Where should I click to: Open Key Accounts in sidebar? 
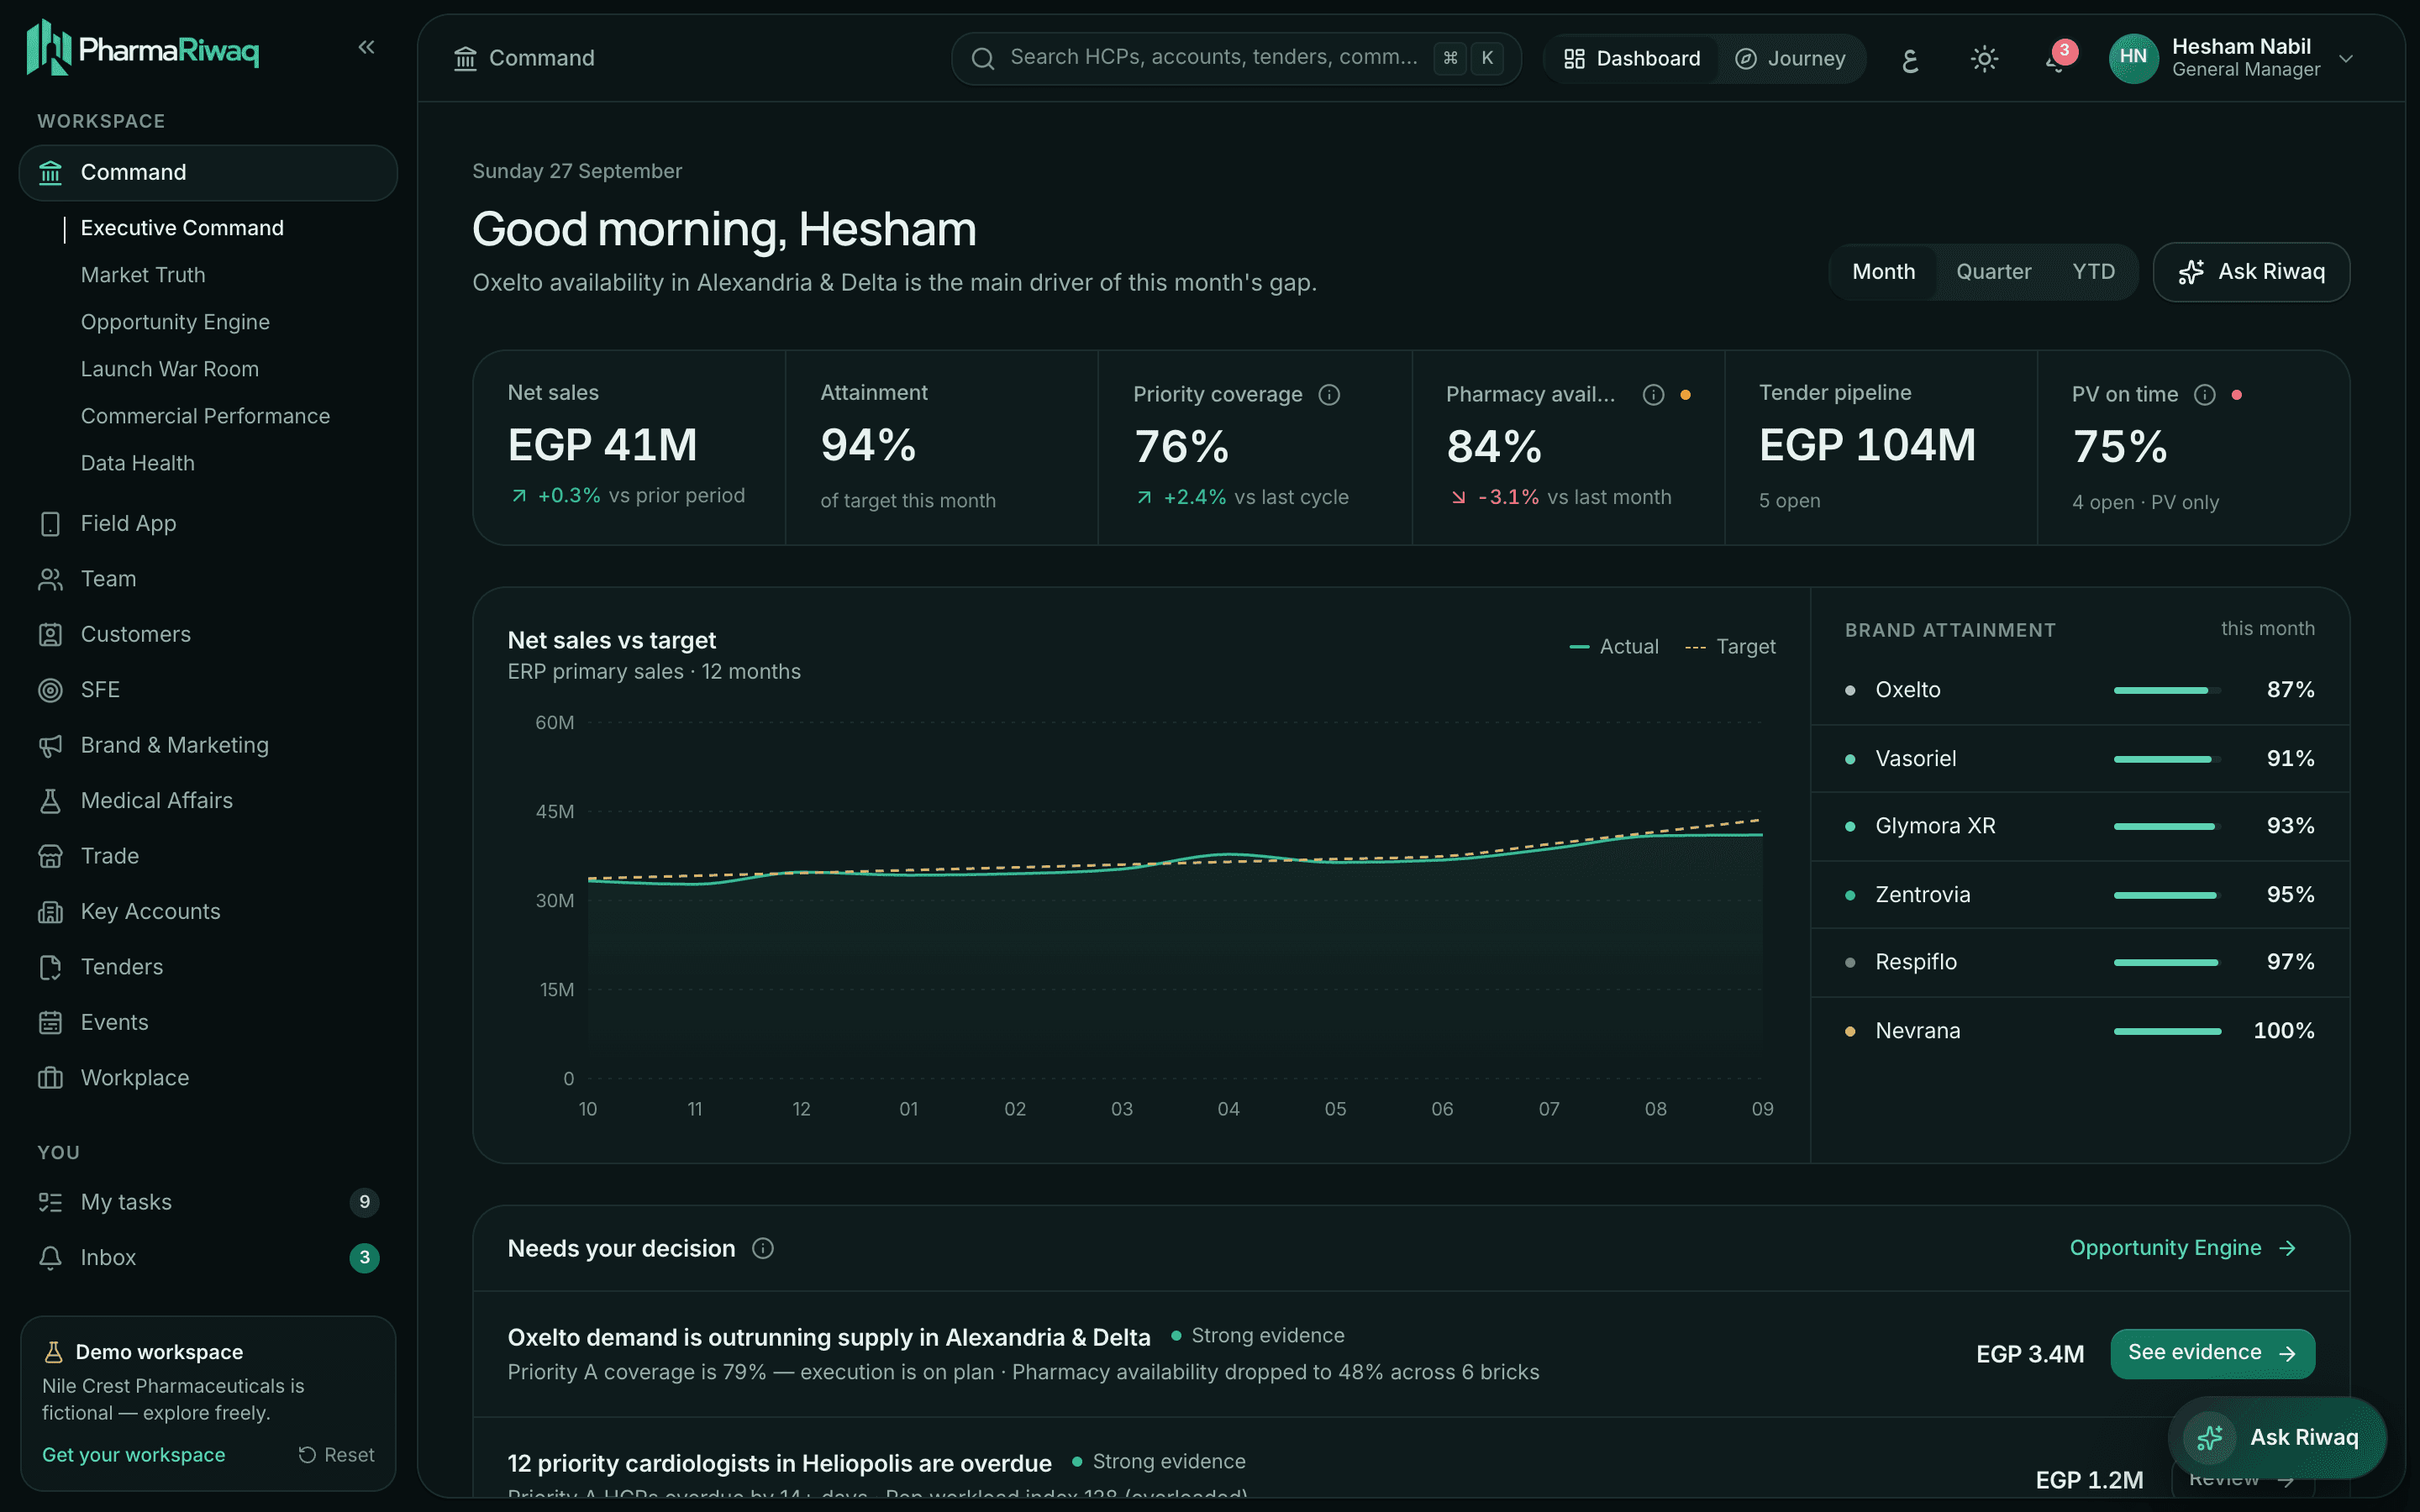208,911
